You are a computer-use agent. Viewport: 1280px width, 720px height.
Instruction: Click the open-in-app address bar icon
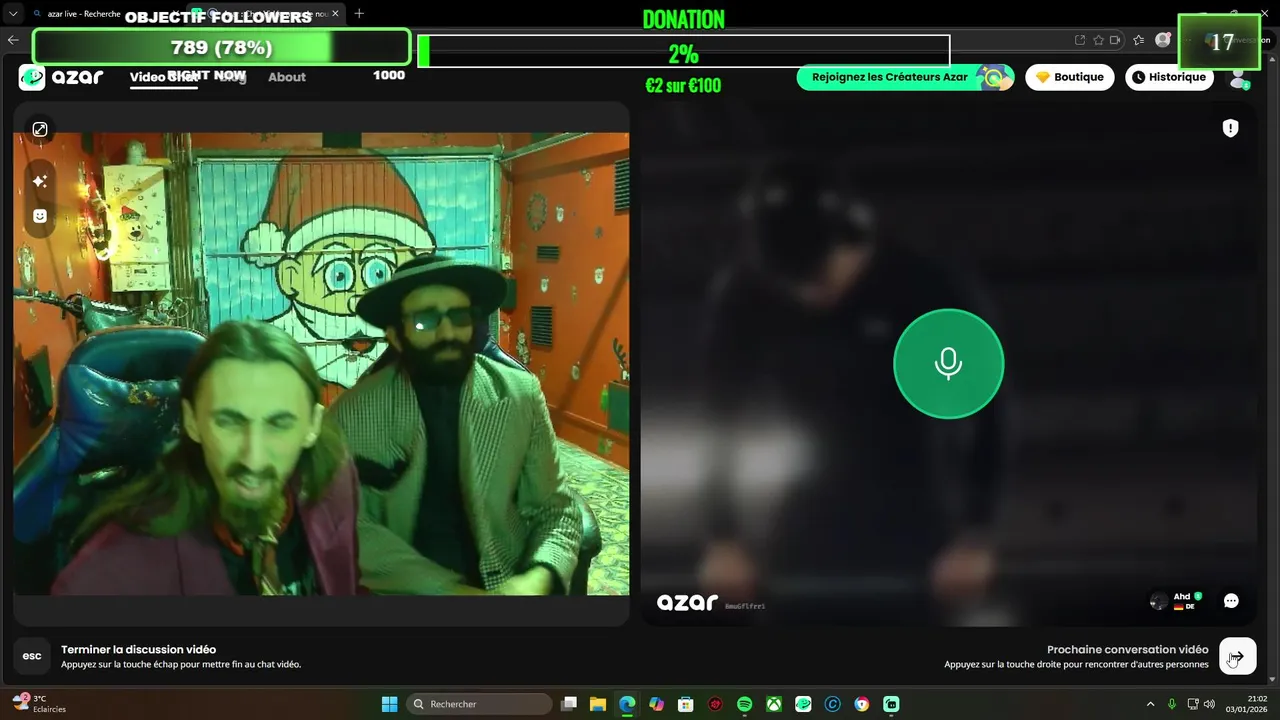(1080, 40)
